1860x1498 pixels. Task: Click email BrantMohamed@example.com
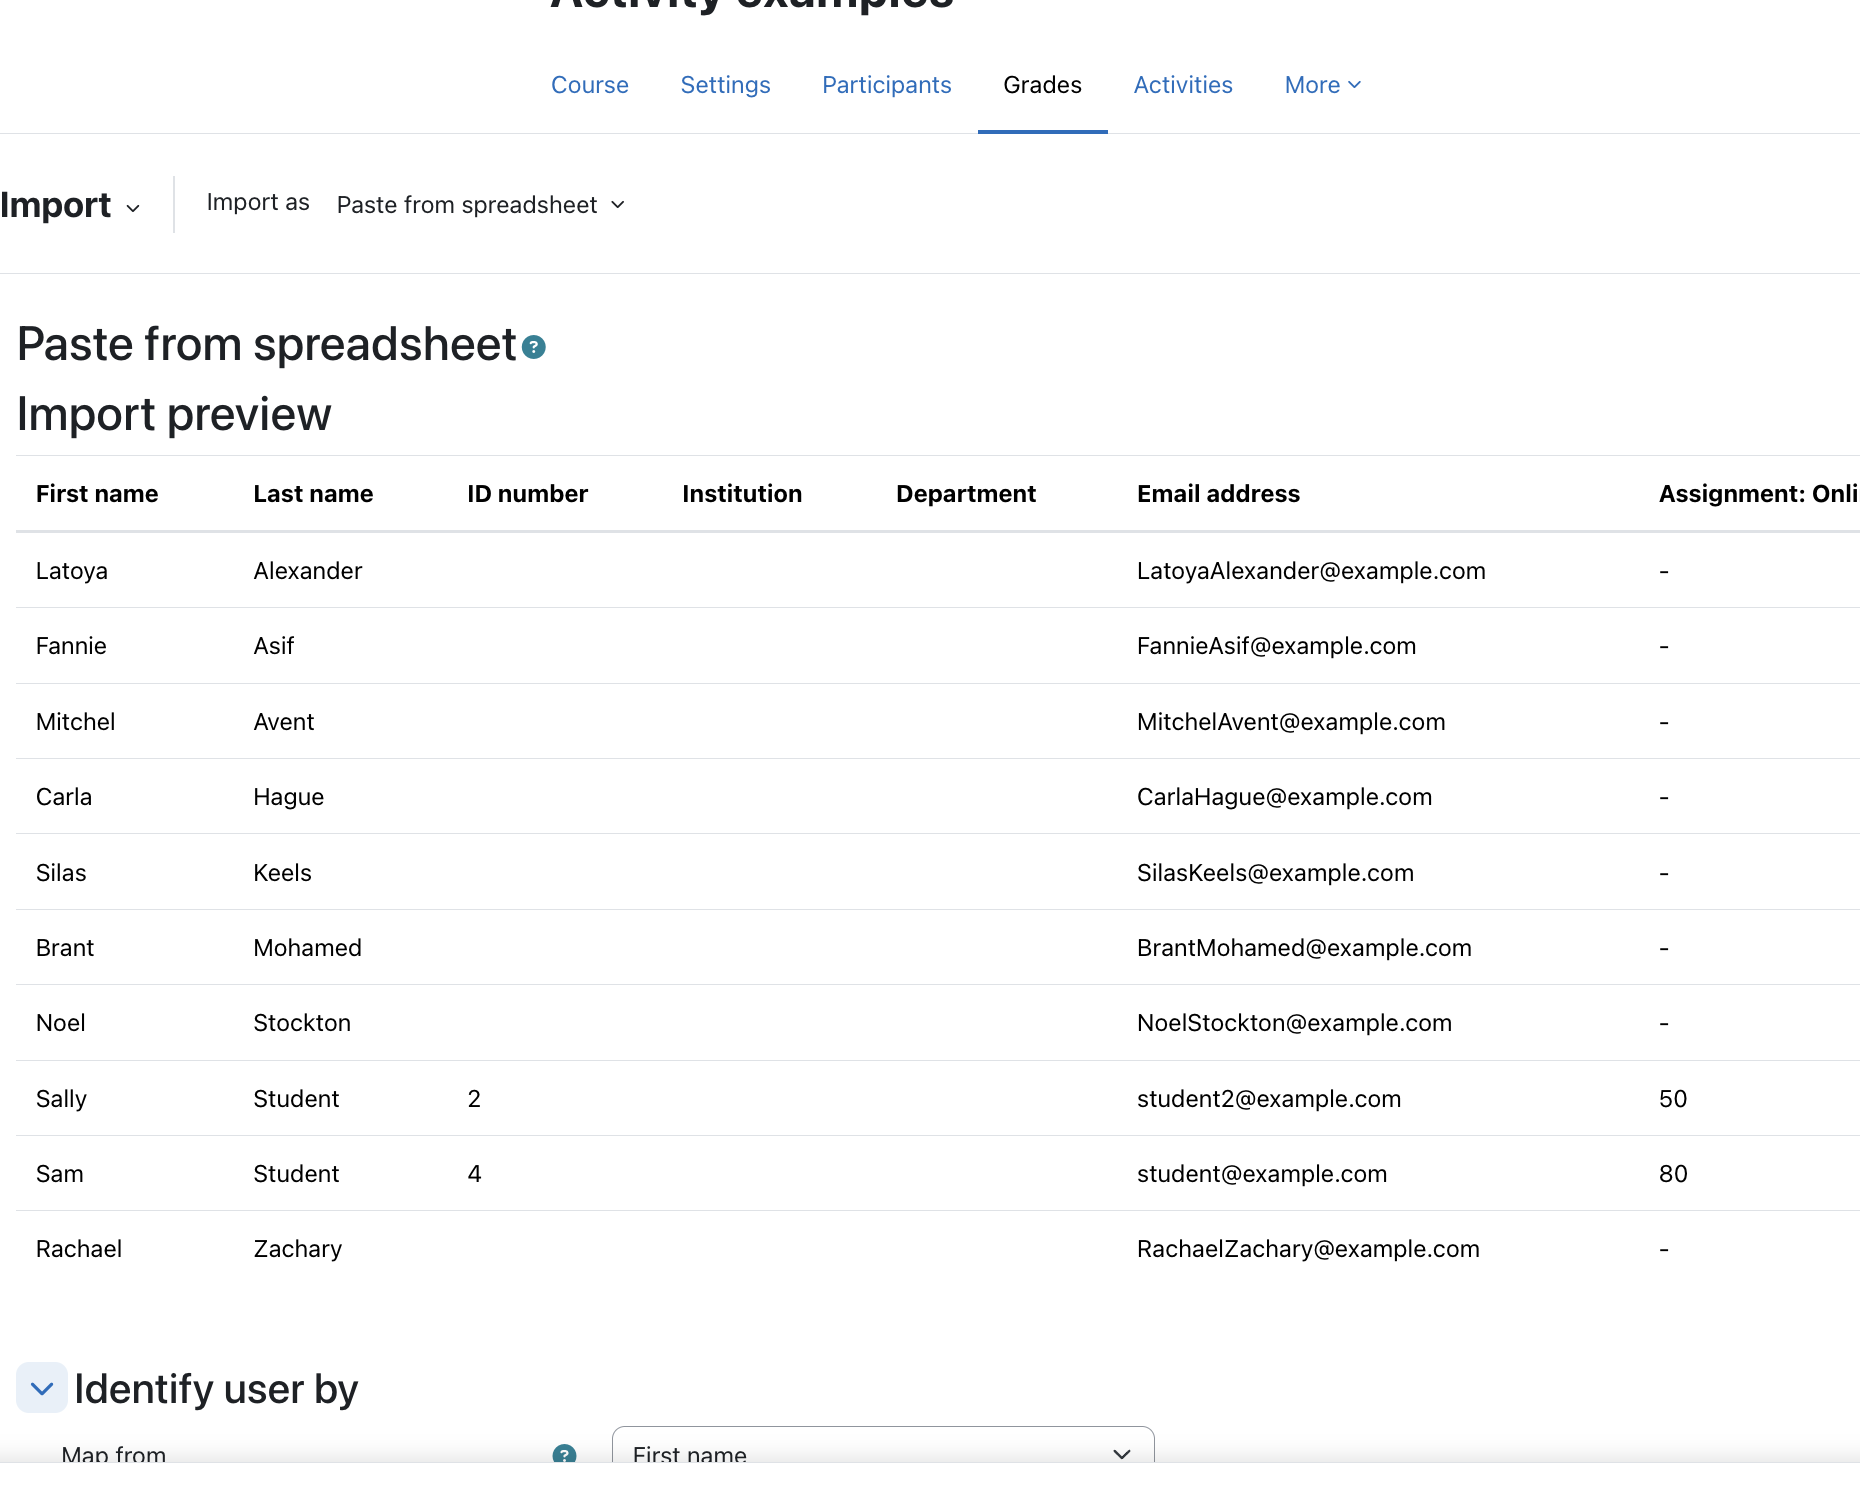tap(1304, 948)
